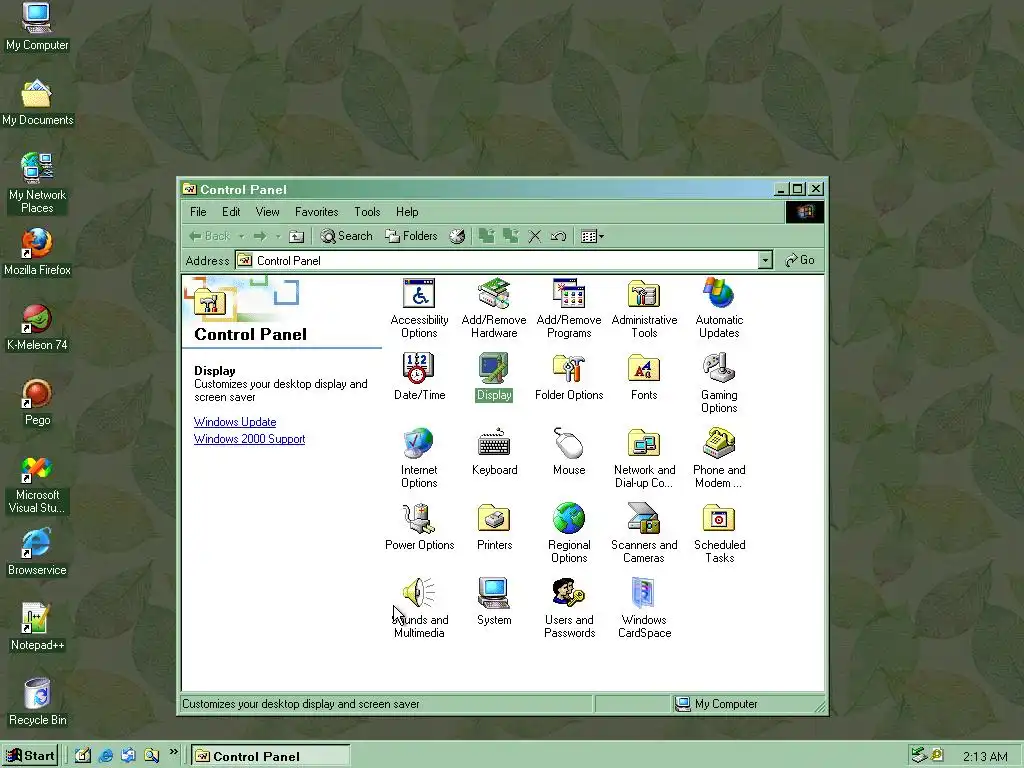This screenshot has height=768, width=1024.
Task: Open the Help menu
Action: (x=407, y=212)
